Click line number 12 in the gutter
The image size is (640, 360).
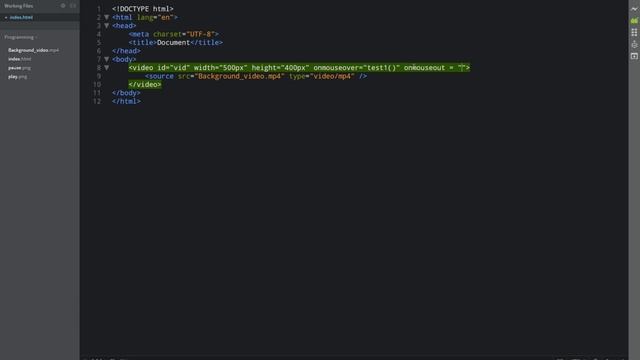97,101
